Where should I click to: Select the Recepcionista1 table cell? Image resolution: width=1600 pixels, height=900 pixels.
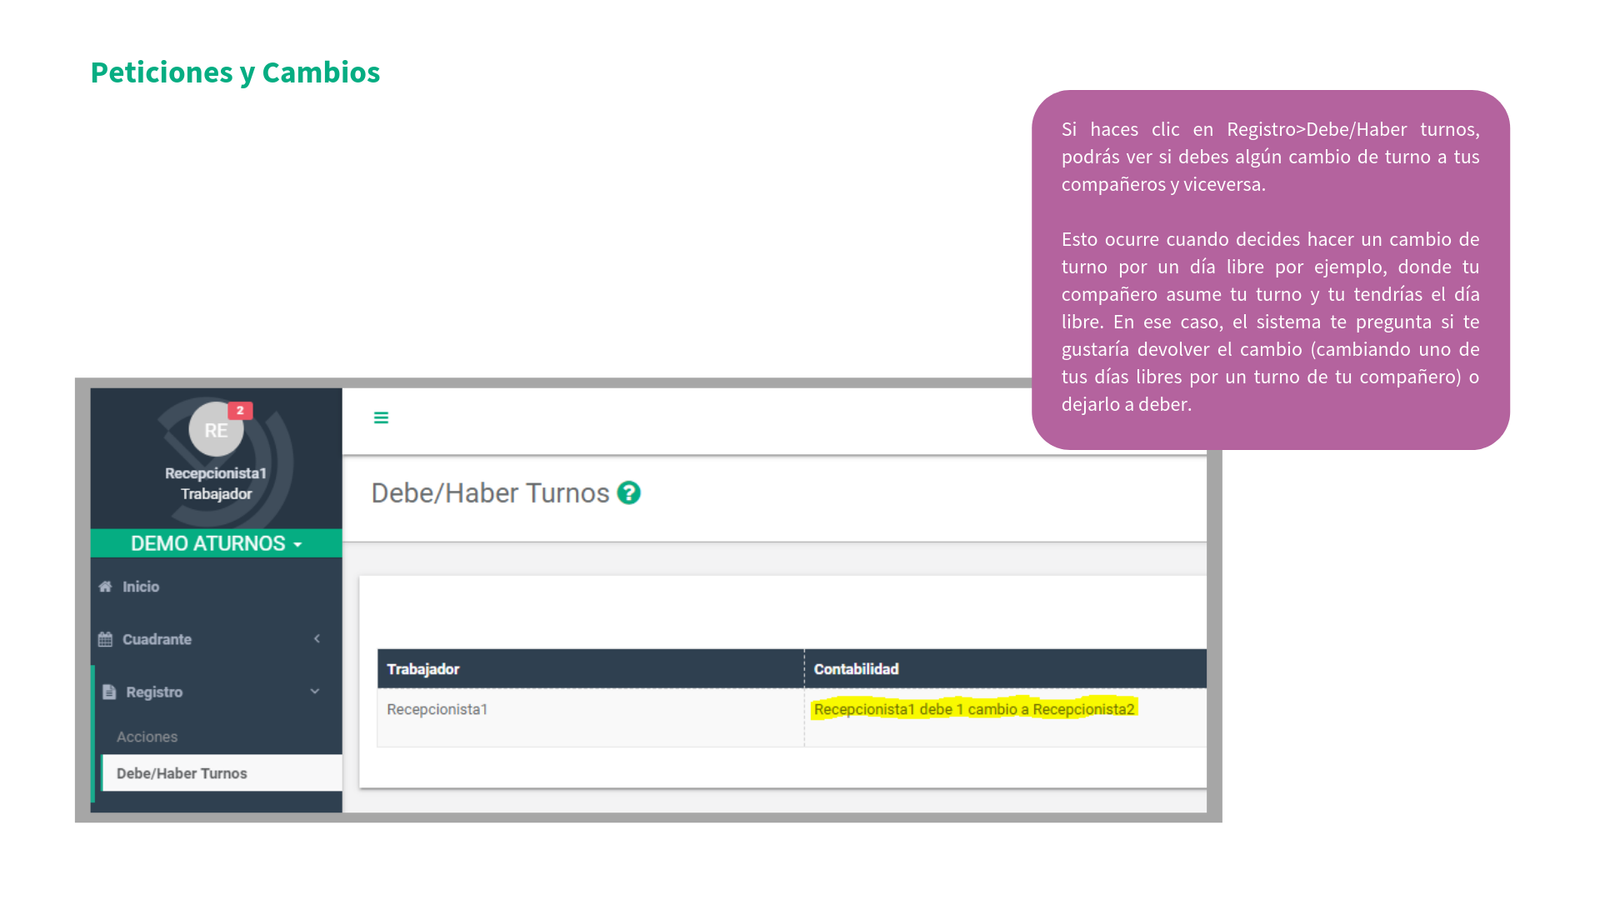(437, 709)
